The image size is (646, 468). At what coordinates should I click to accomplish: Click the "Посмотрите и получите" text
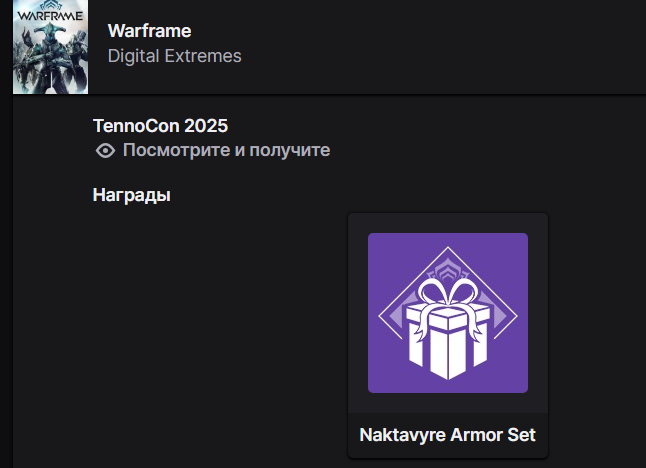226,151
